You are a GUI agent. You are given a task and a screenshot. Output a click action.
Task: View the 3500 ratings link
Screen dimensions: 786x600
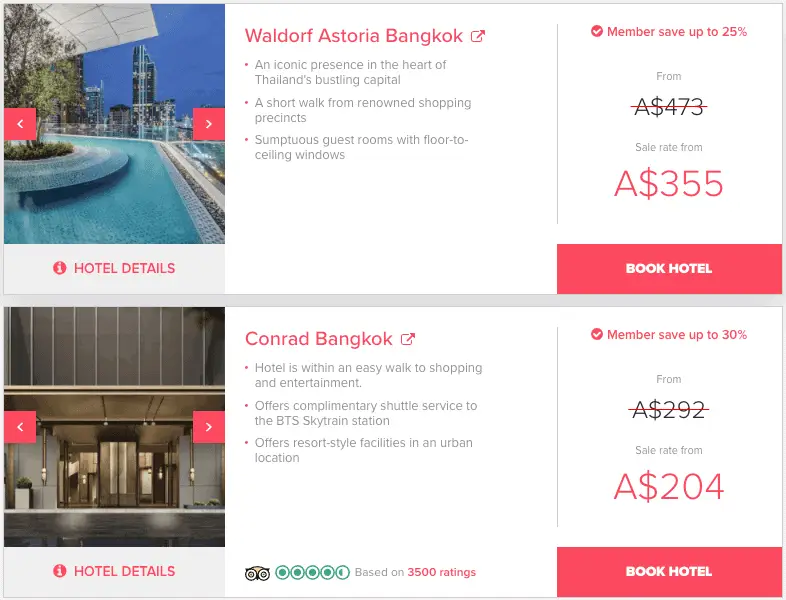click(x=441, y=572)
